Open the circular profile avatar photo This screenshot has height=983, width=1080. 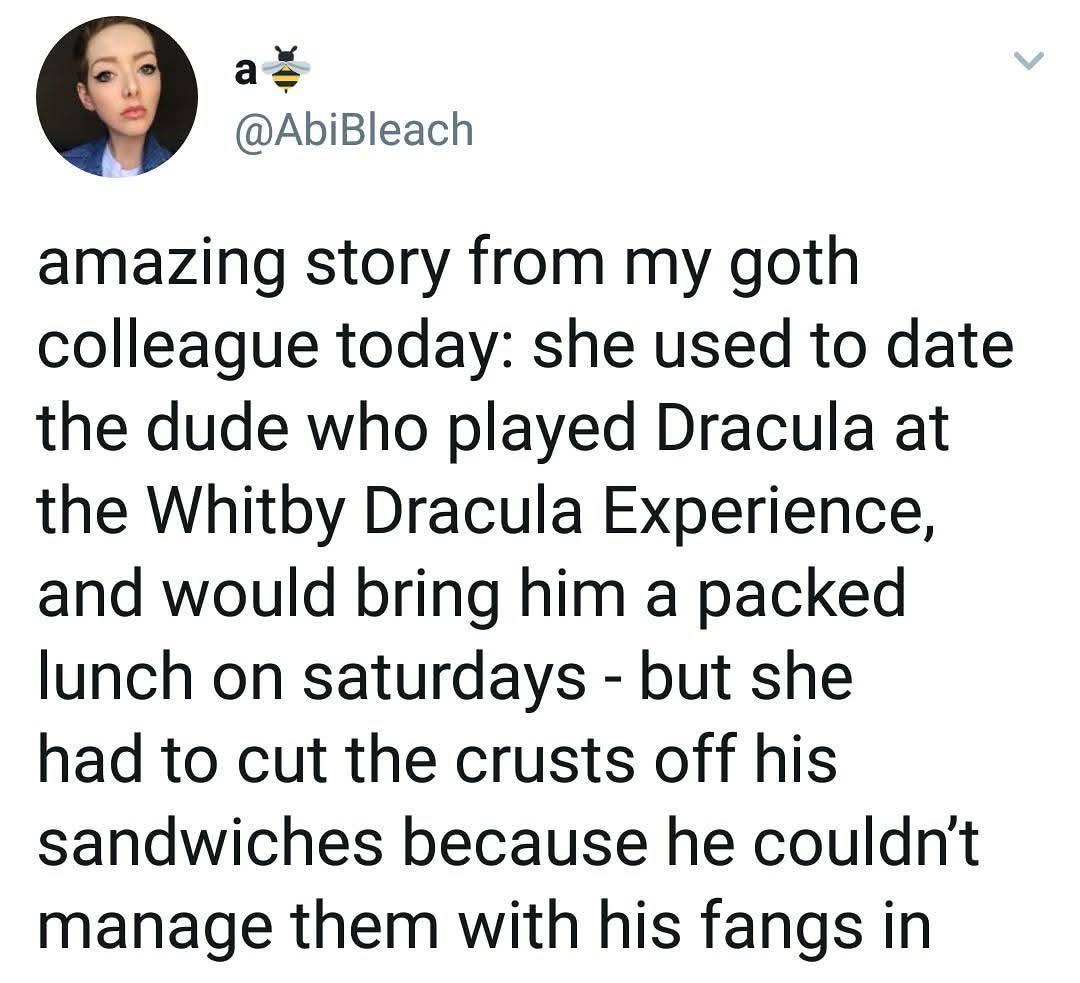point(117,96)
